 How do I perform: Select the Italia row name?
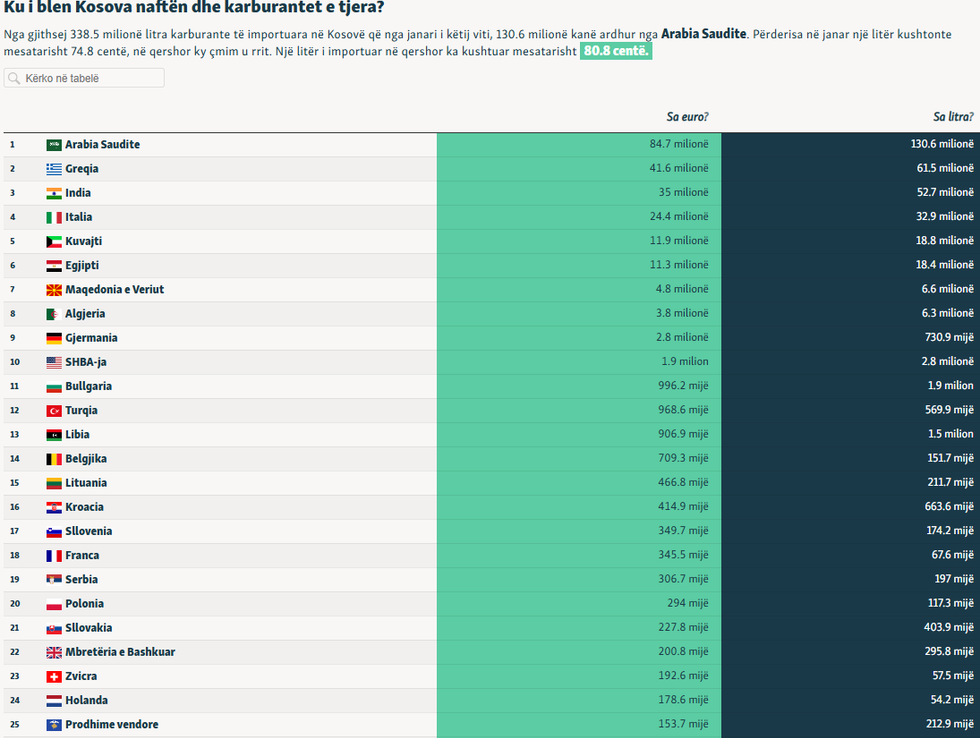point(79,217)
